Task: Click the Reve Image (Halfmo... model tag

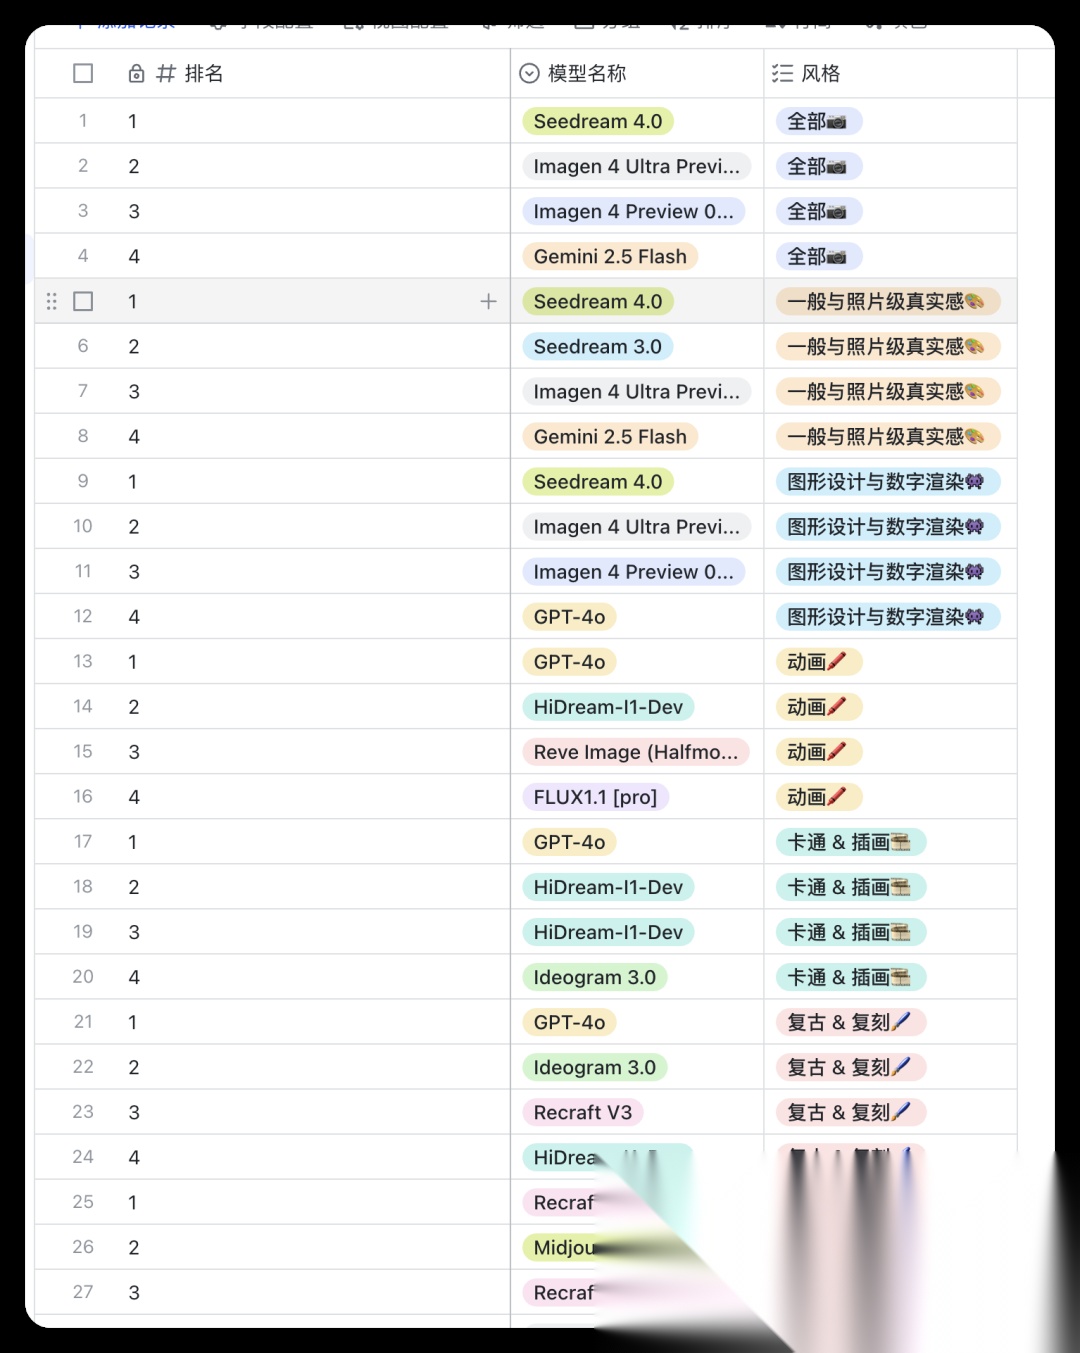Action: tap(635, 751)
